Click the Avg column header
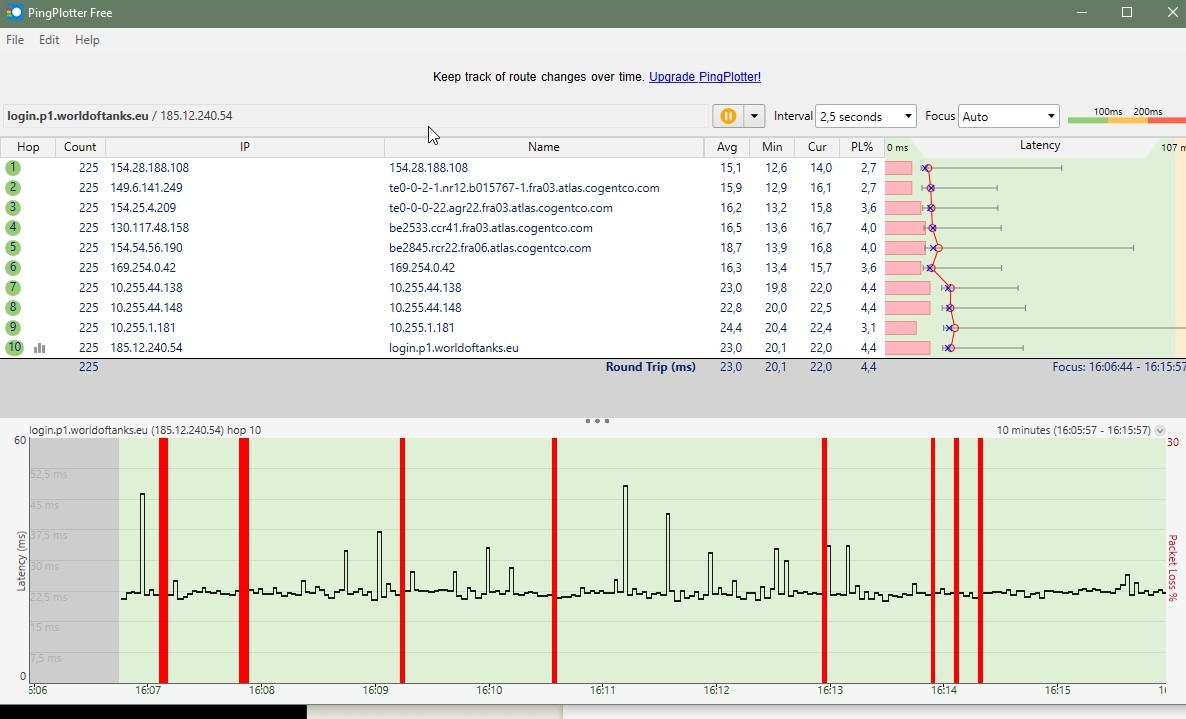The image size is (1186, 719). (727, 147)
